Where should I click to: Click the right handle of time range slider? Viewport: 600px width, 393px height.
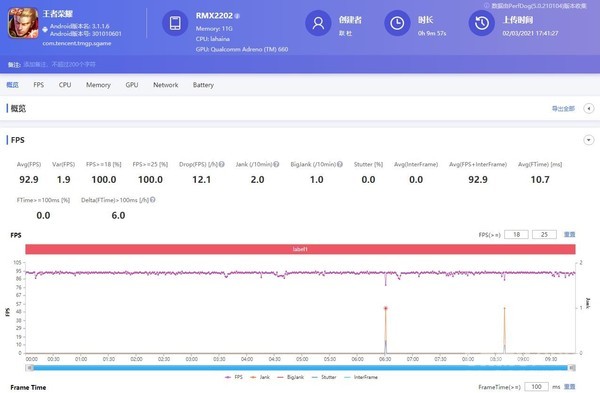572,368
